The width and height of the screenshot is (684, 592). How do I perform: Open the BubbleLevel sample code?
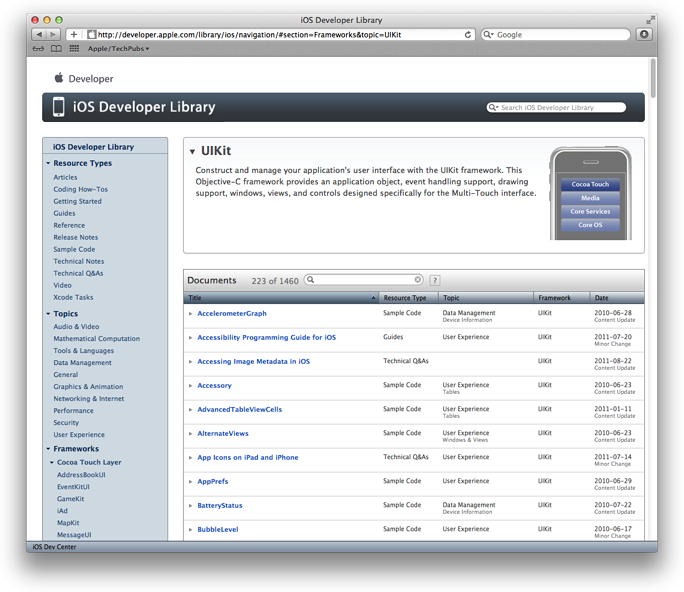pyautogui.click(x=218, y=529)
